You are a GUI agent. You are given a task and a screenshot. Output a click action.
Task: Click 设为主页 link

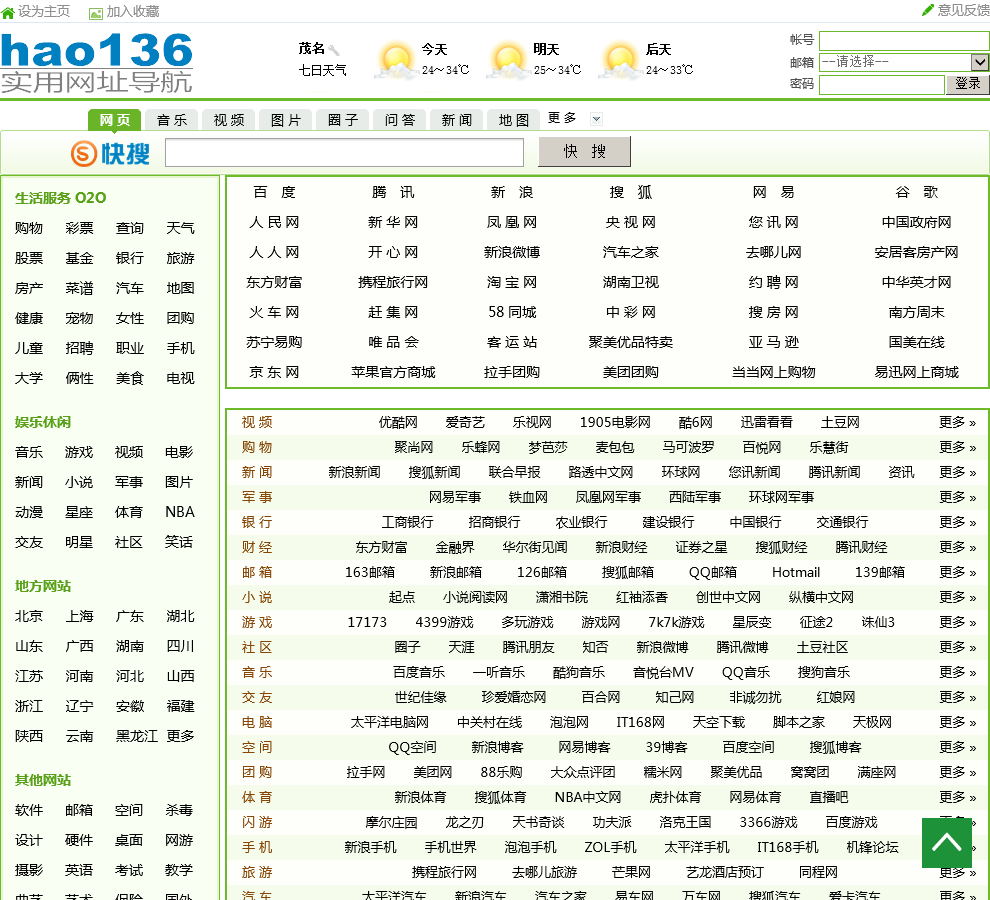pos(44,11)
